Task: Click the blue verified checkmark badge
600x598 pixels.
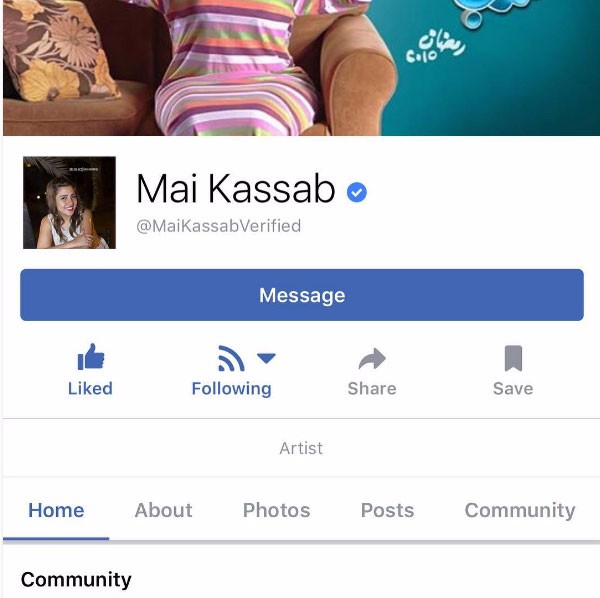Action: tap(357, 192)
